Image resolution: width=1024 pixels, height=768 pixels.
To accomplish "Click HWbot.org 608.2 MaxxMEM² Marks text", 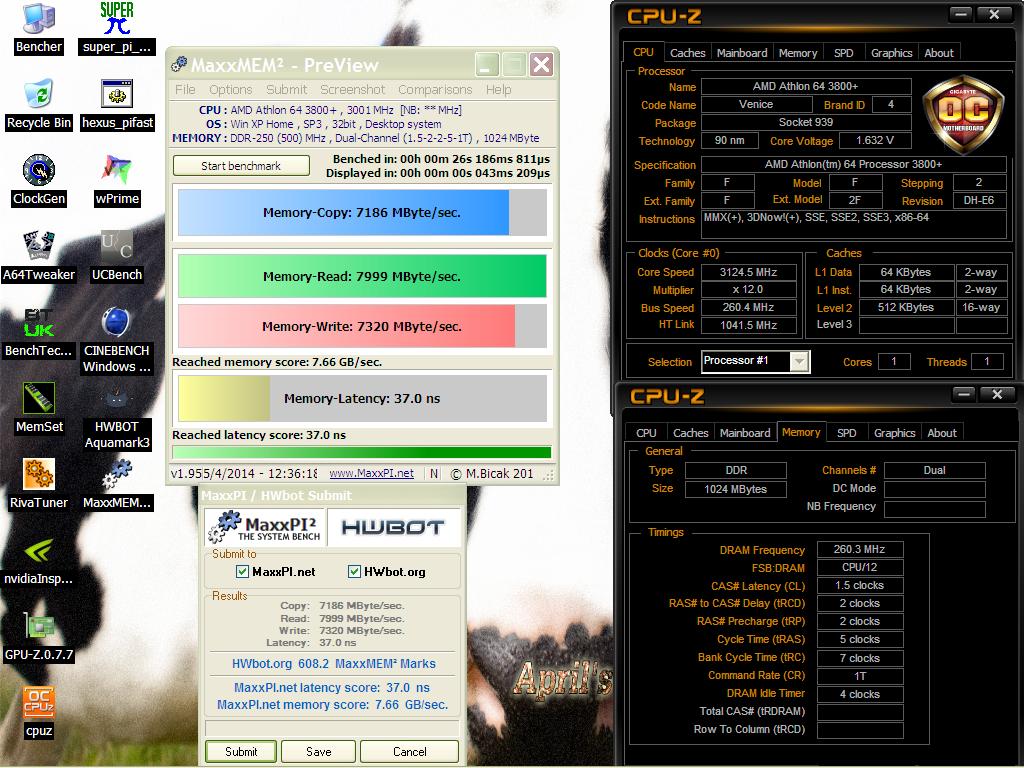I will tap(334, 664).
